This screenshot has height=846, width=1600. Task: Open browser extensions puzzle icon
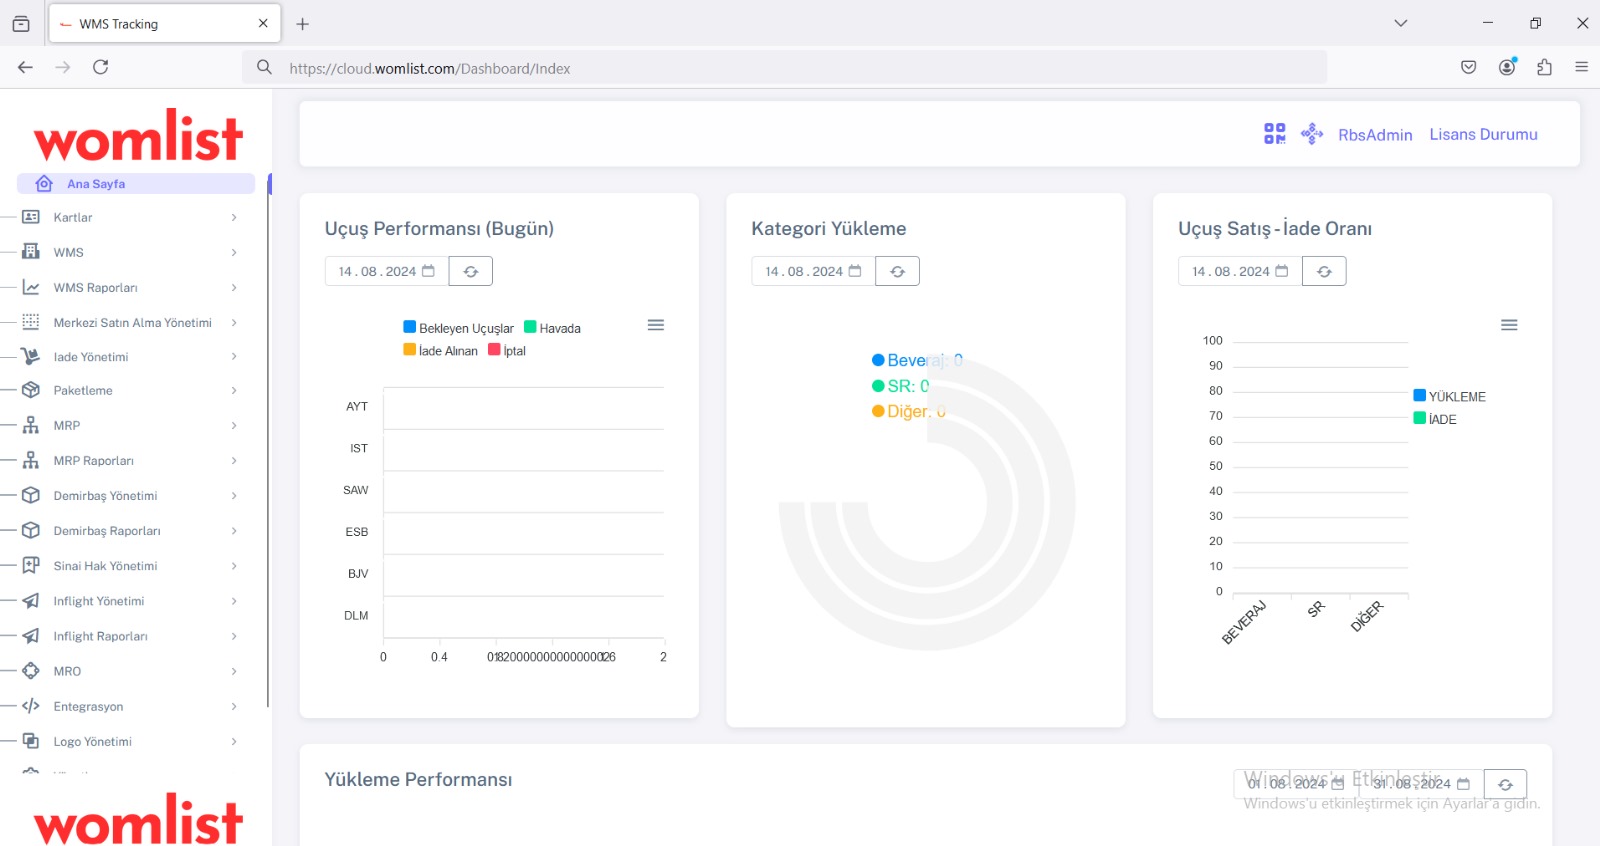tap(1544, 67)
